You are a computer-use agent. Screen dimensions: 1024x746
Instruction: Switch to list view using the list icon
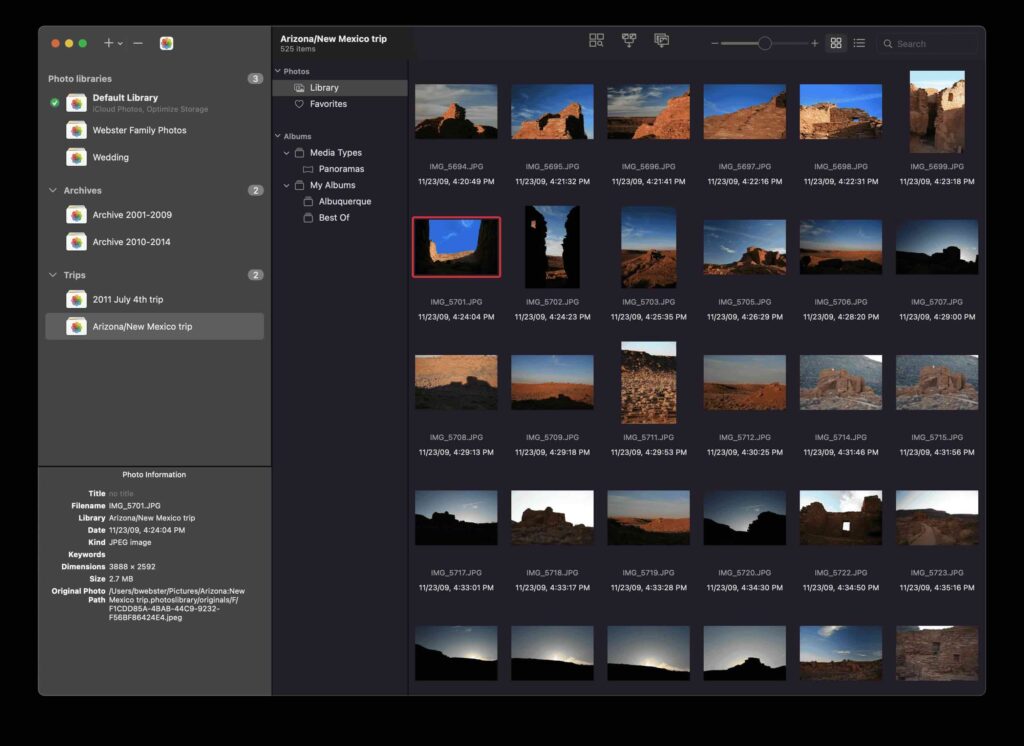pos(858,43)
